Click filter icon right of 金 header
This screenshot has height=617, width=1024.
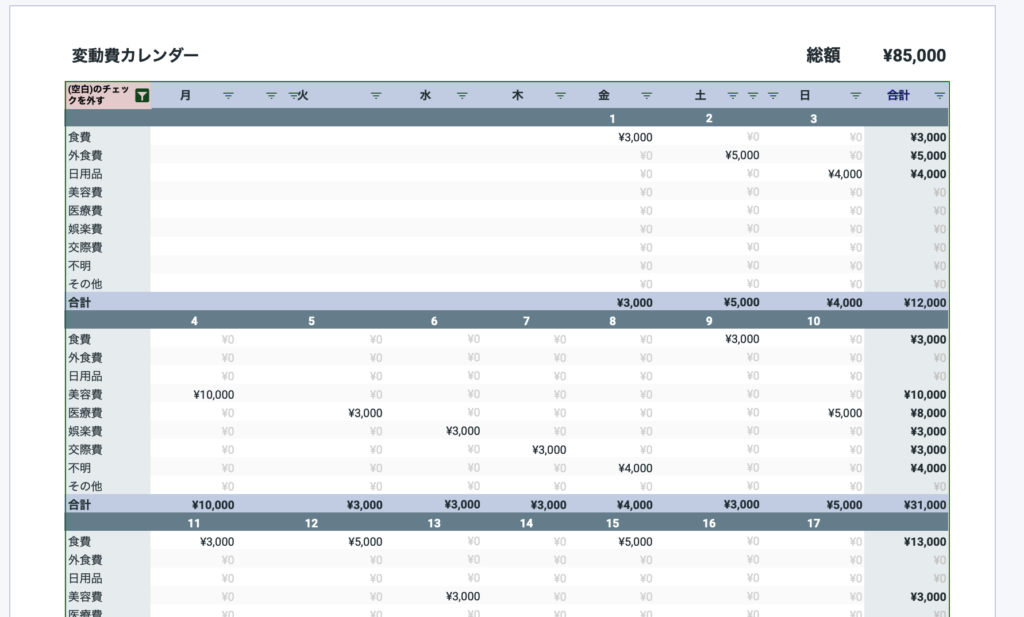pyautogui.click(x=646, y=96)
